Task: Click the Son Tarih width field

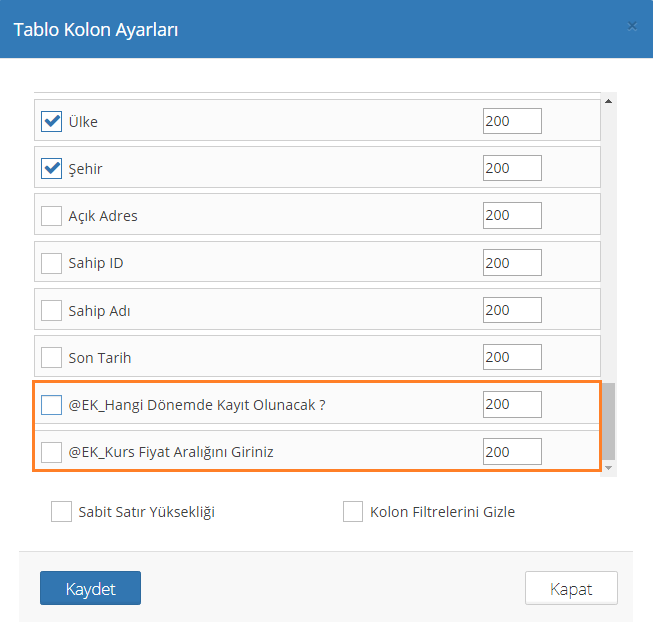Action: point(511,357)
